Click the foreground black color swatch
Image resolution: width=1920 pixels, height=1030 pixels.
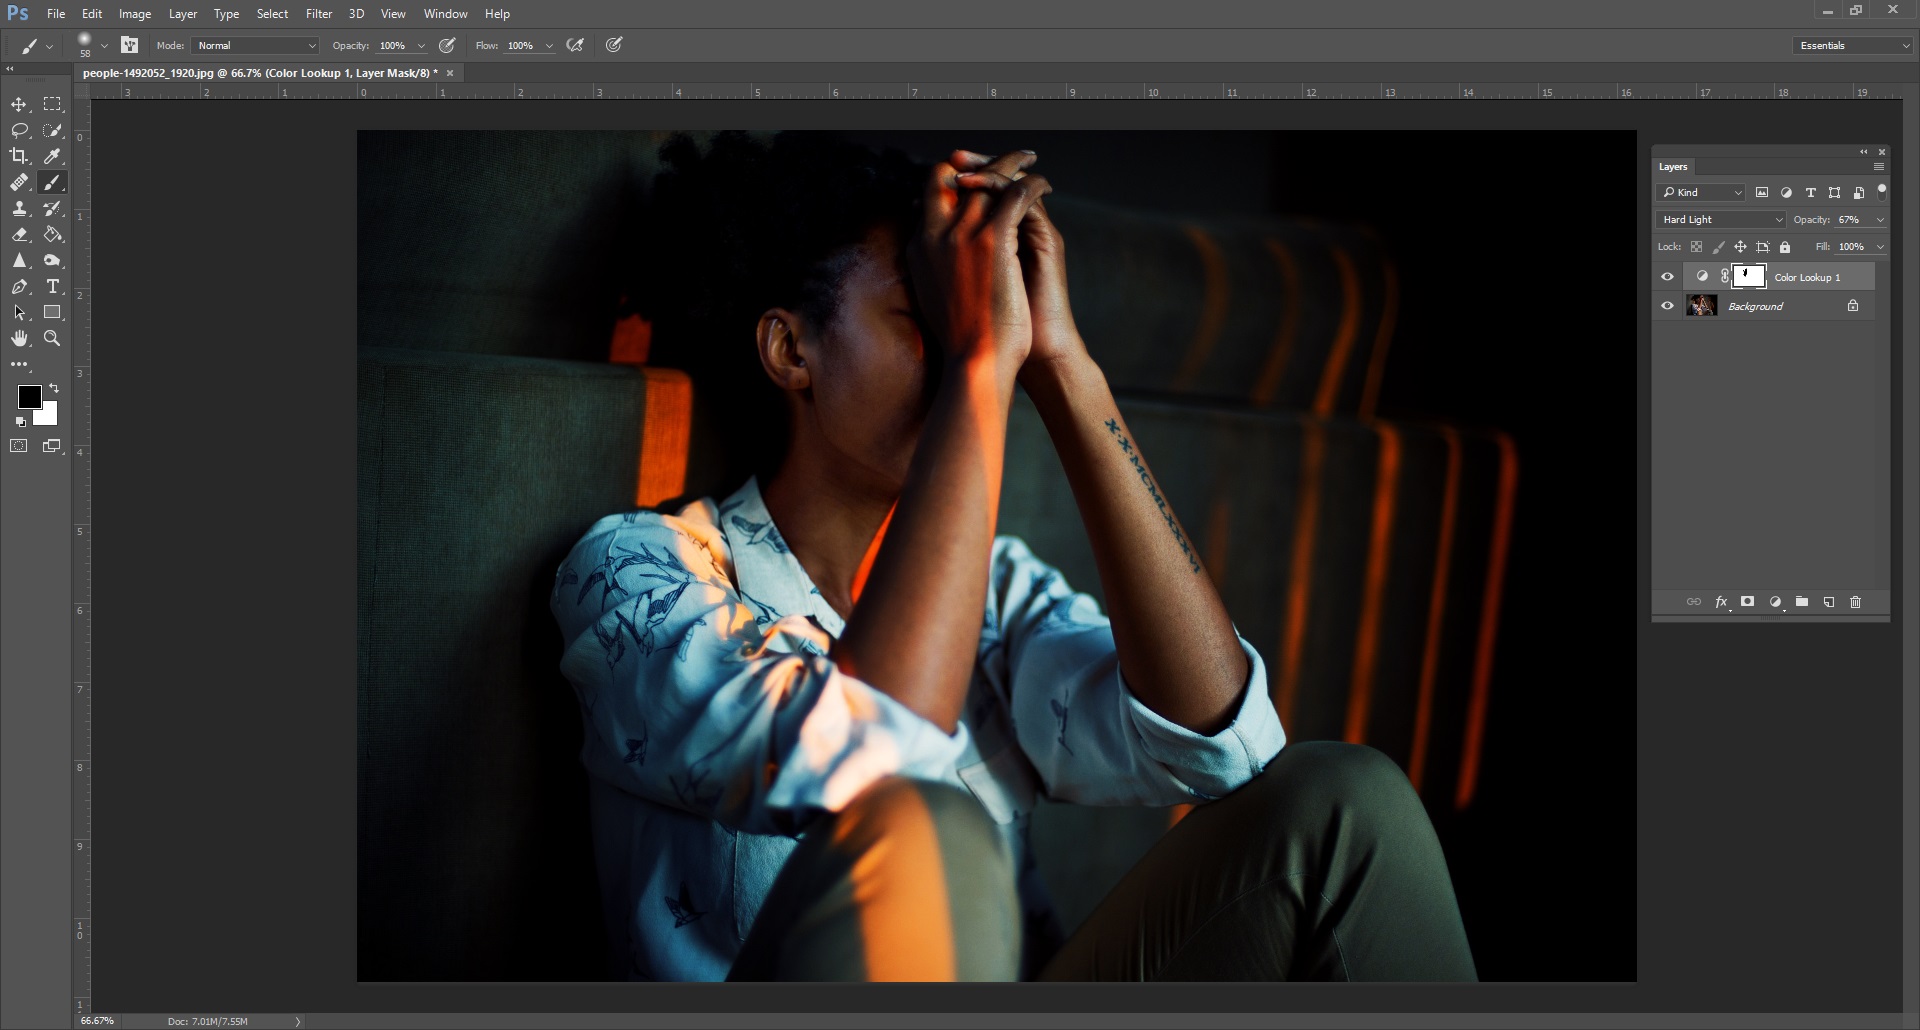[x=29, y=397]
